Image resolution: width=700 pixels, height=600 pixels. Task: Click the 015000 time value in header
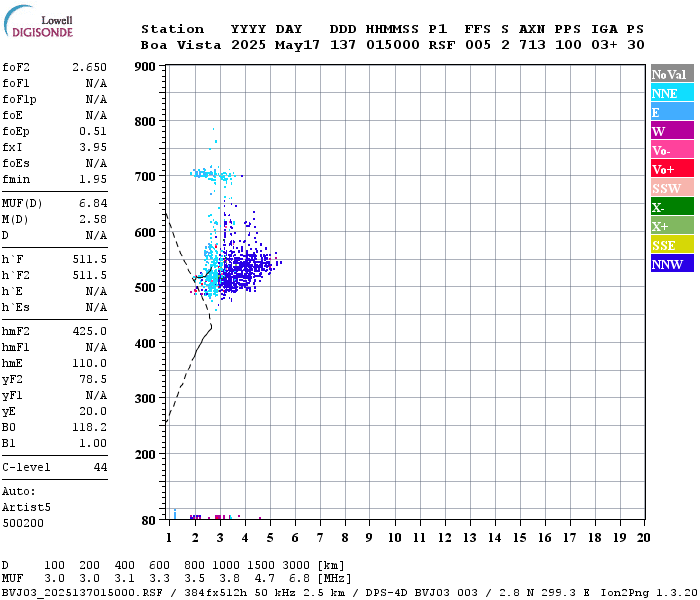(x=393, y=45)
